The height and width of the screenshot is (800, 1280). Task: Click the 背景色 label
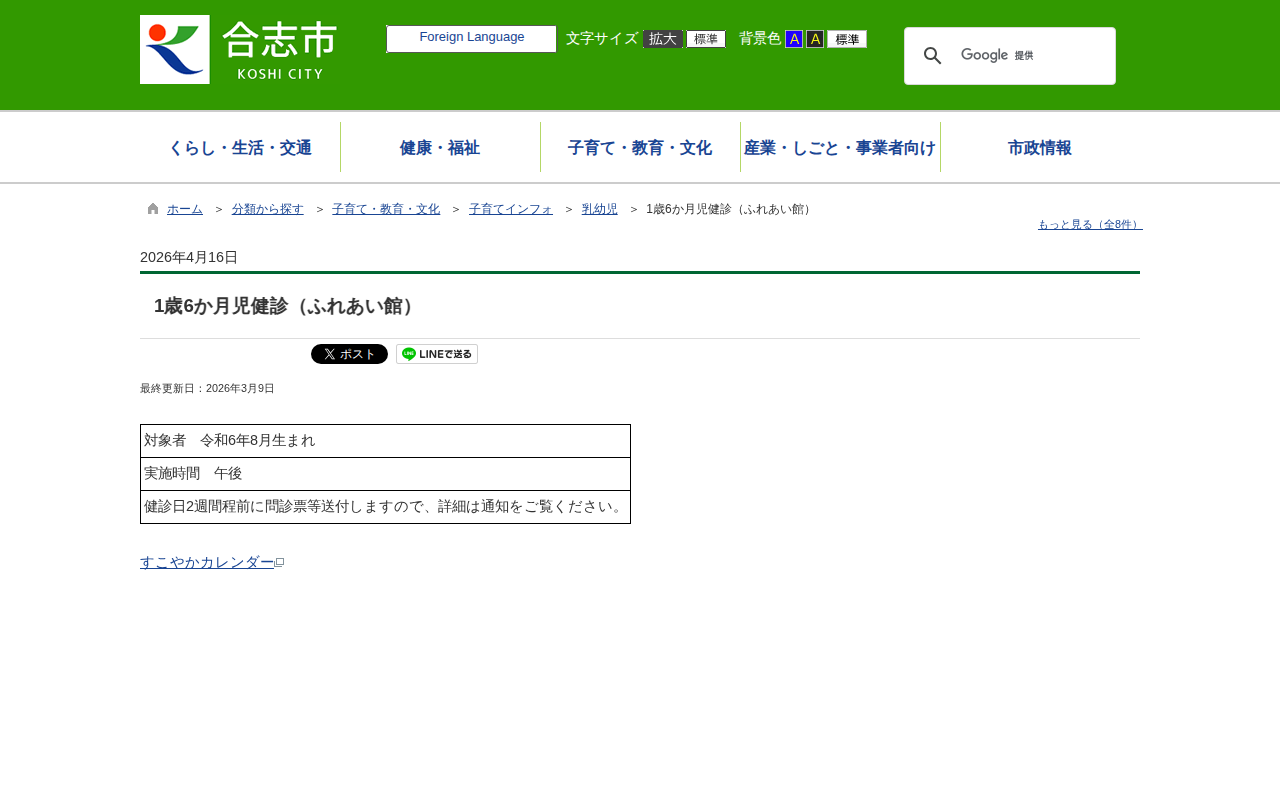760,39
